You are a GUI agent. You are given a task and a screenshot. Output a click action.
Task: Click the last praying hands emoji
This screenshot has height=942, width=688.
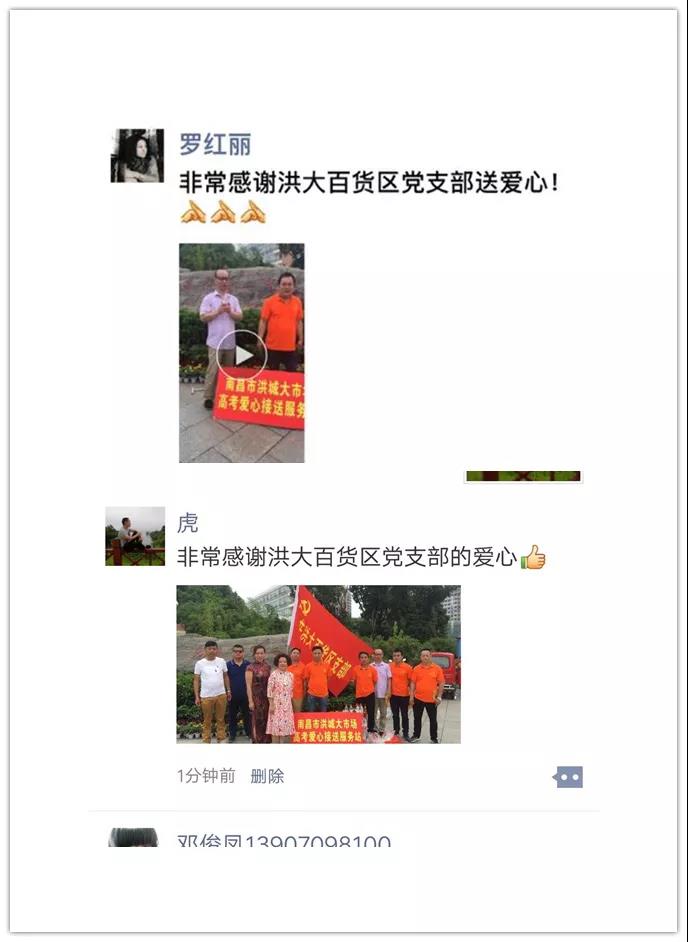point(253,212)
